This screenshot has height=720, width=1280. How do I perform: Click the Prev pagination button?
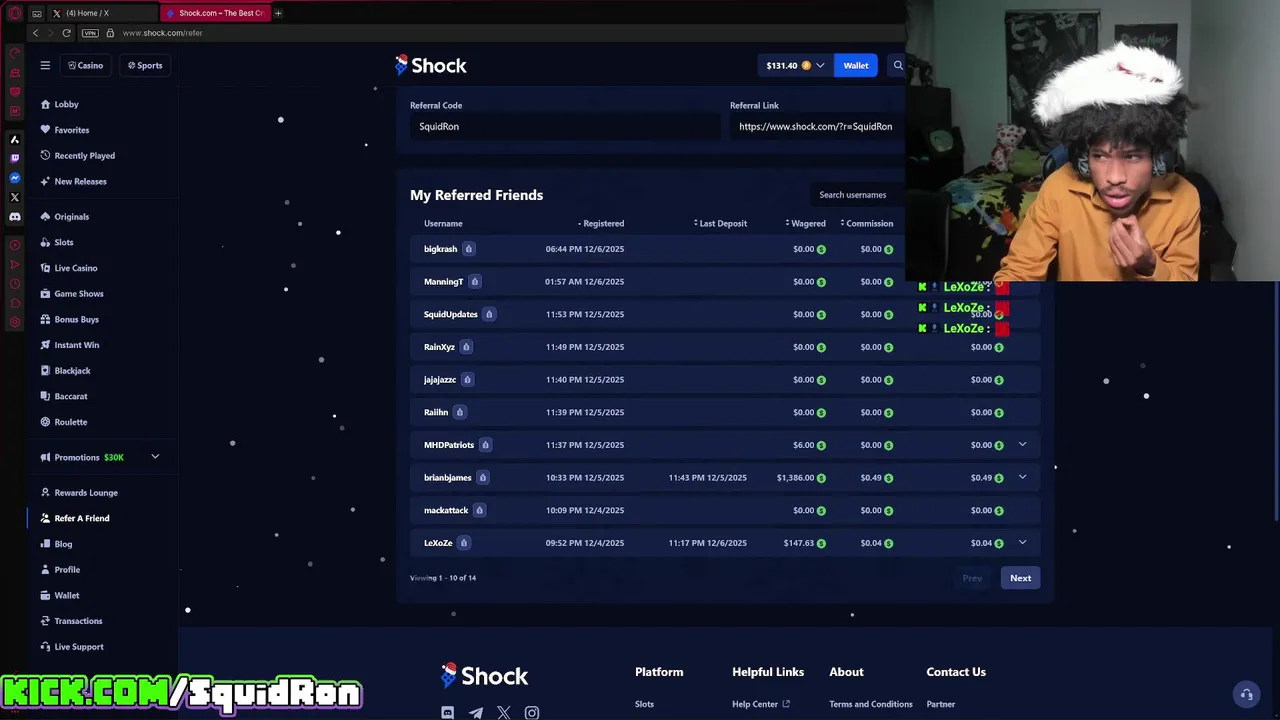[972, 578]
